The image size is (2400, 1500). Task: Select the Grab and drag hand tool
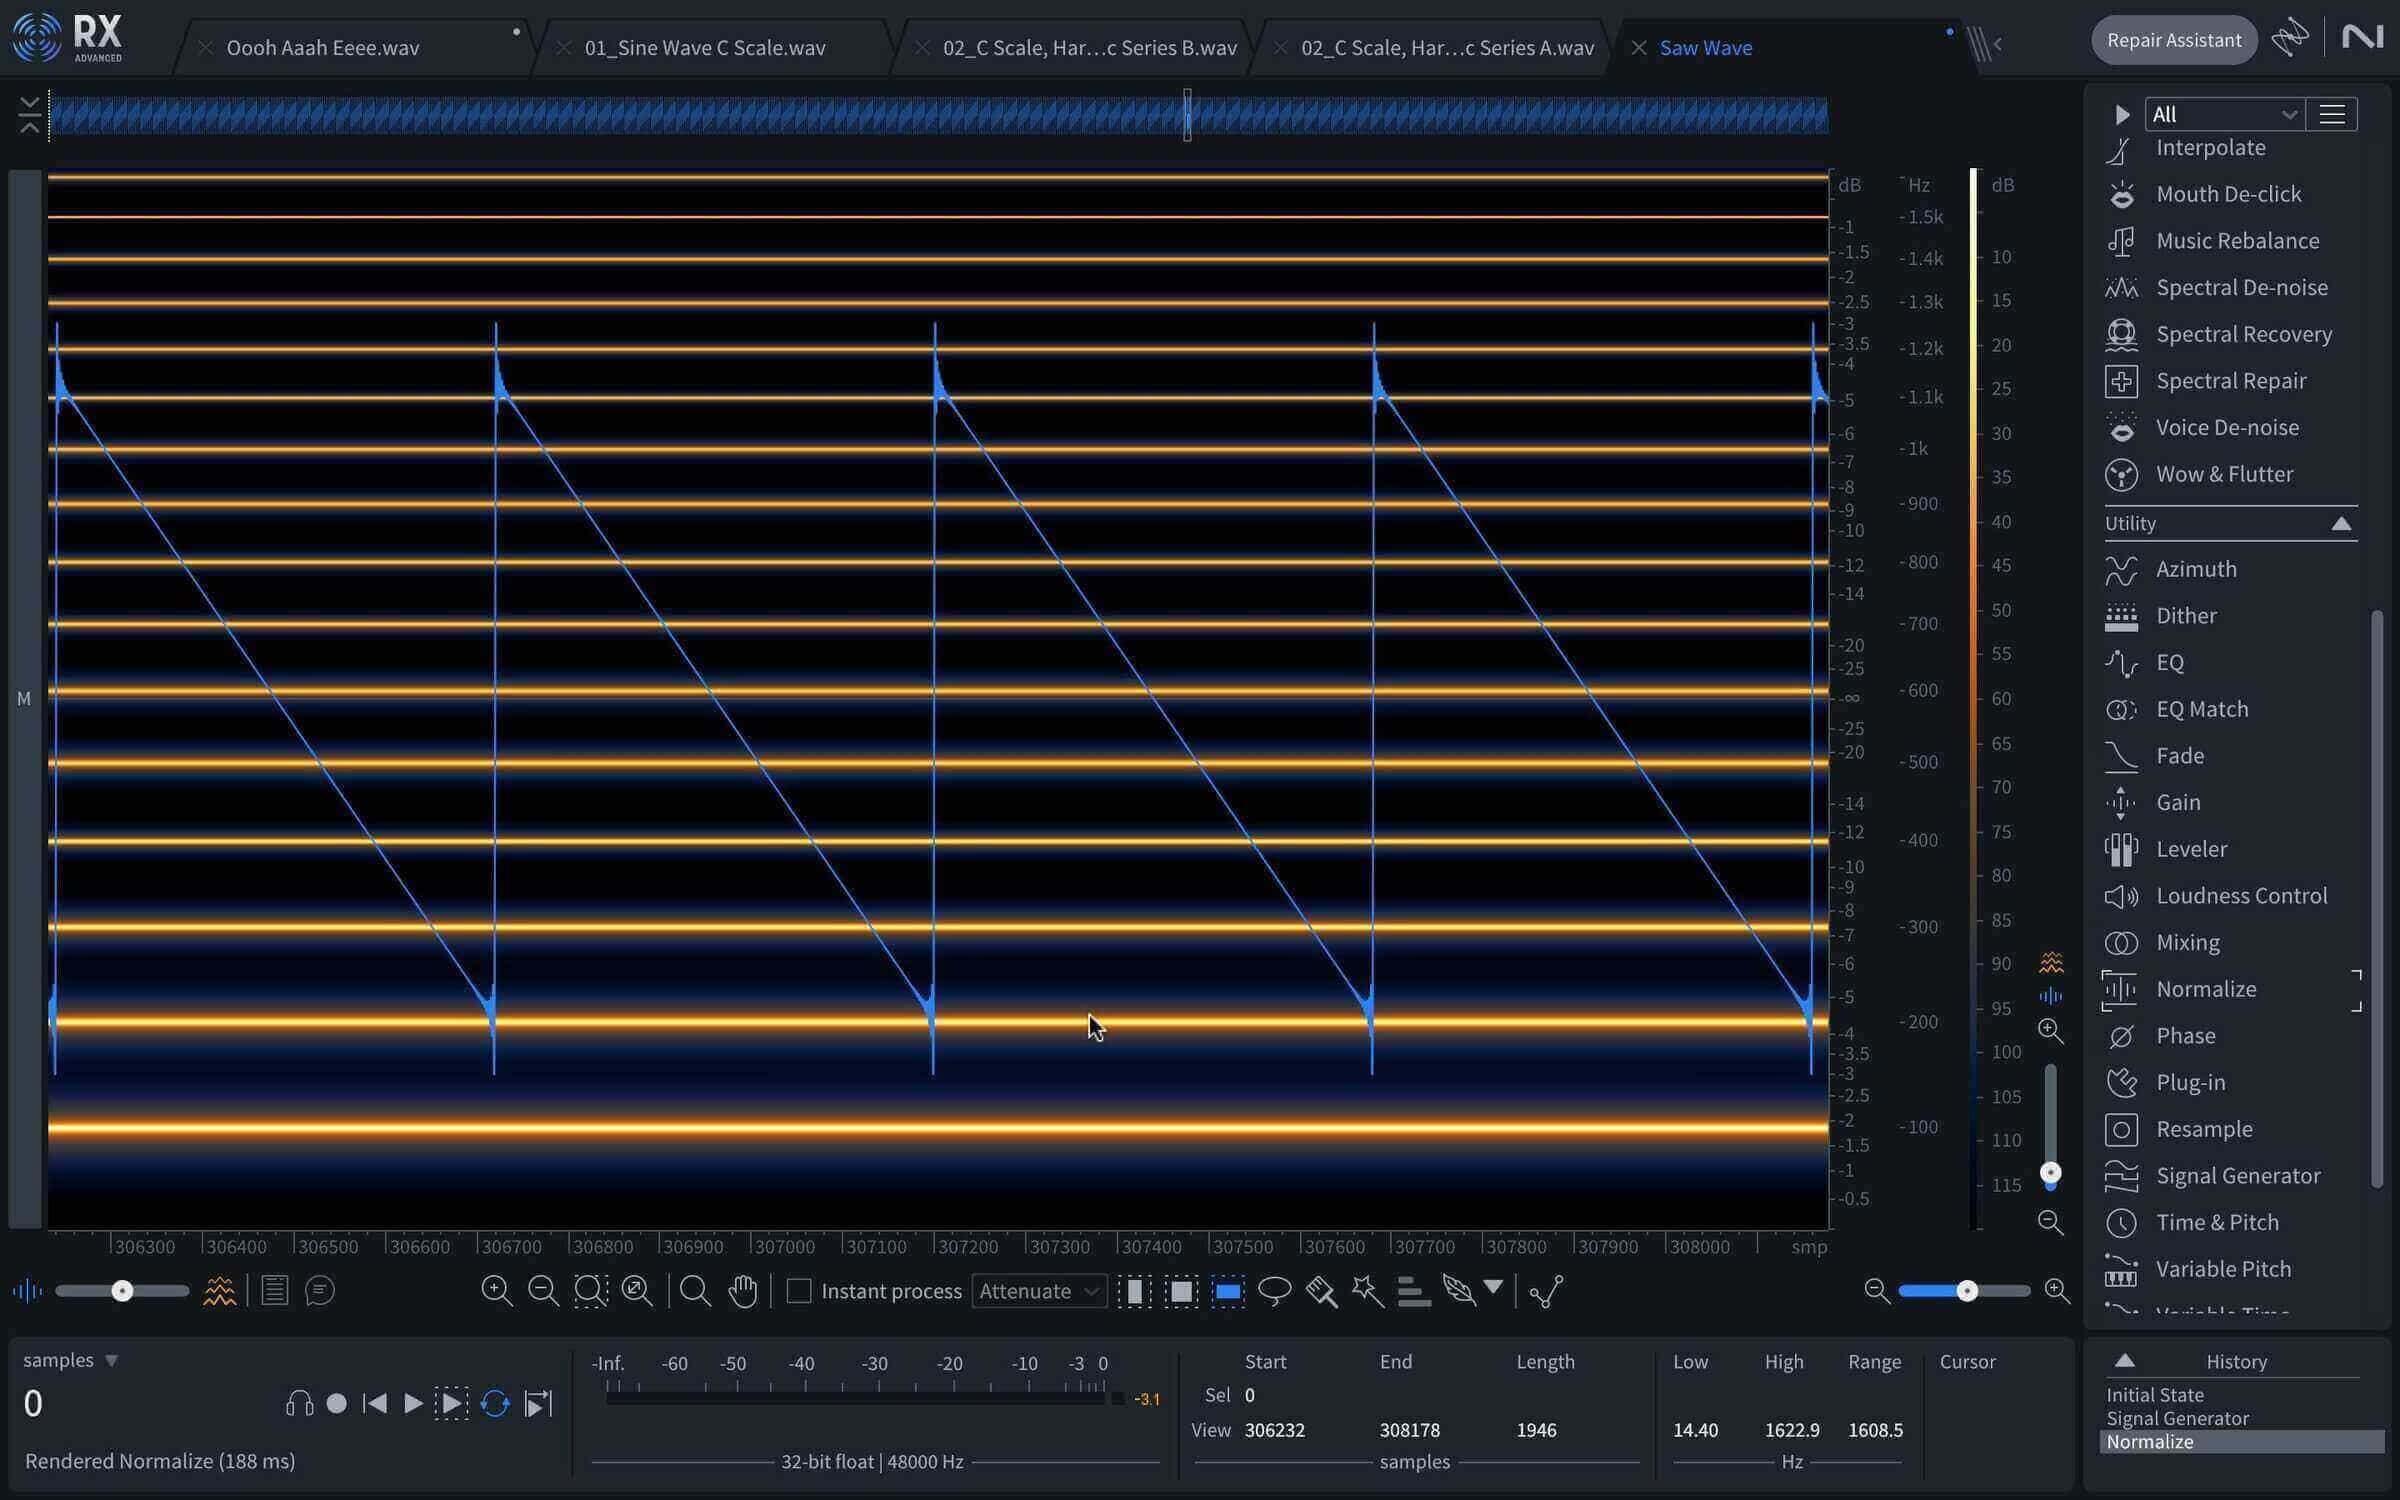click(x=742, y=1291)
